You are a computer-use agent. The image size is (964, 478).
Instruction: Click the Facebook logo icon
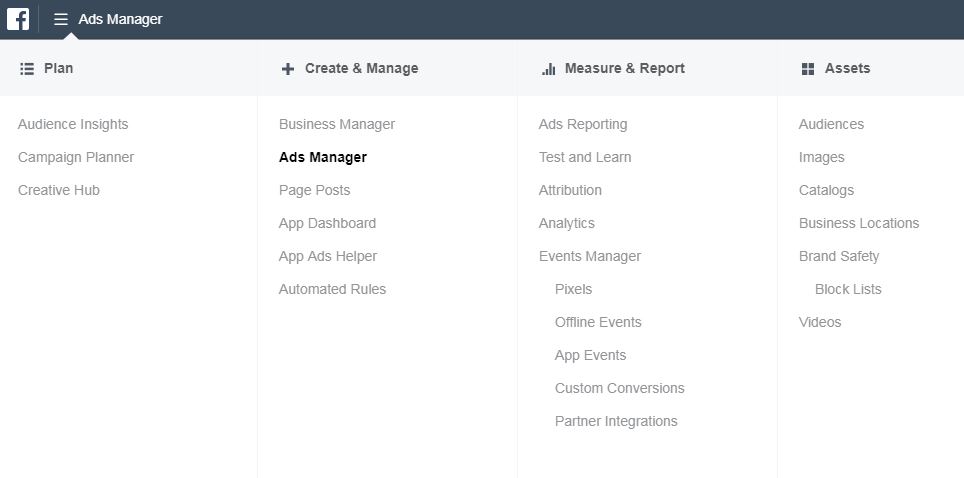(x=18, y=19)
